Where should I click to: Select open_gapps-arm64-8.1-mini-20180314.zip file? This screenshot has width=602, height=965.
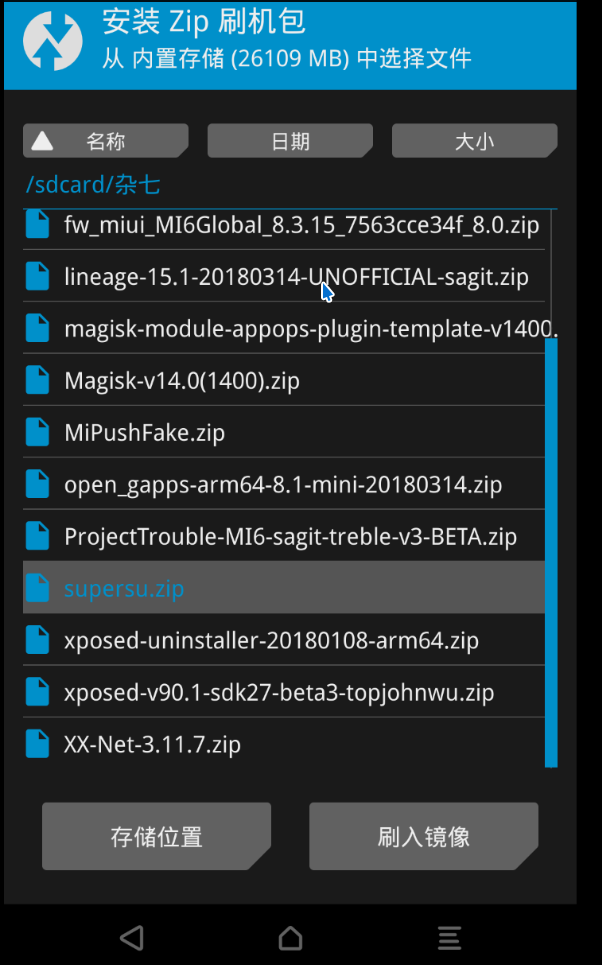tap(284, 484)
